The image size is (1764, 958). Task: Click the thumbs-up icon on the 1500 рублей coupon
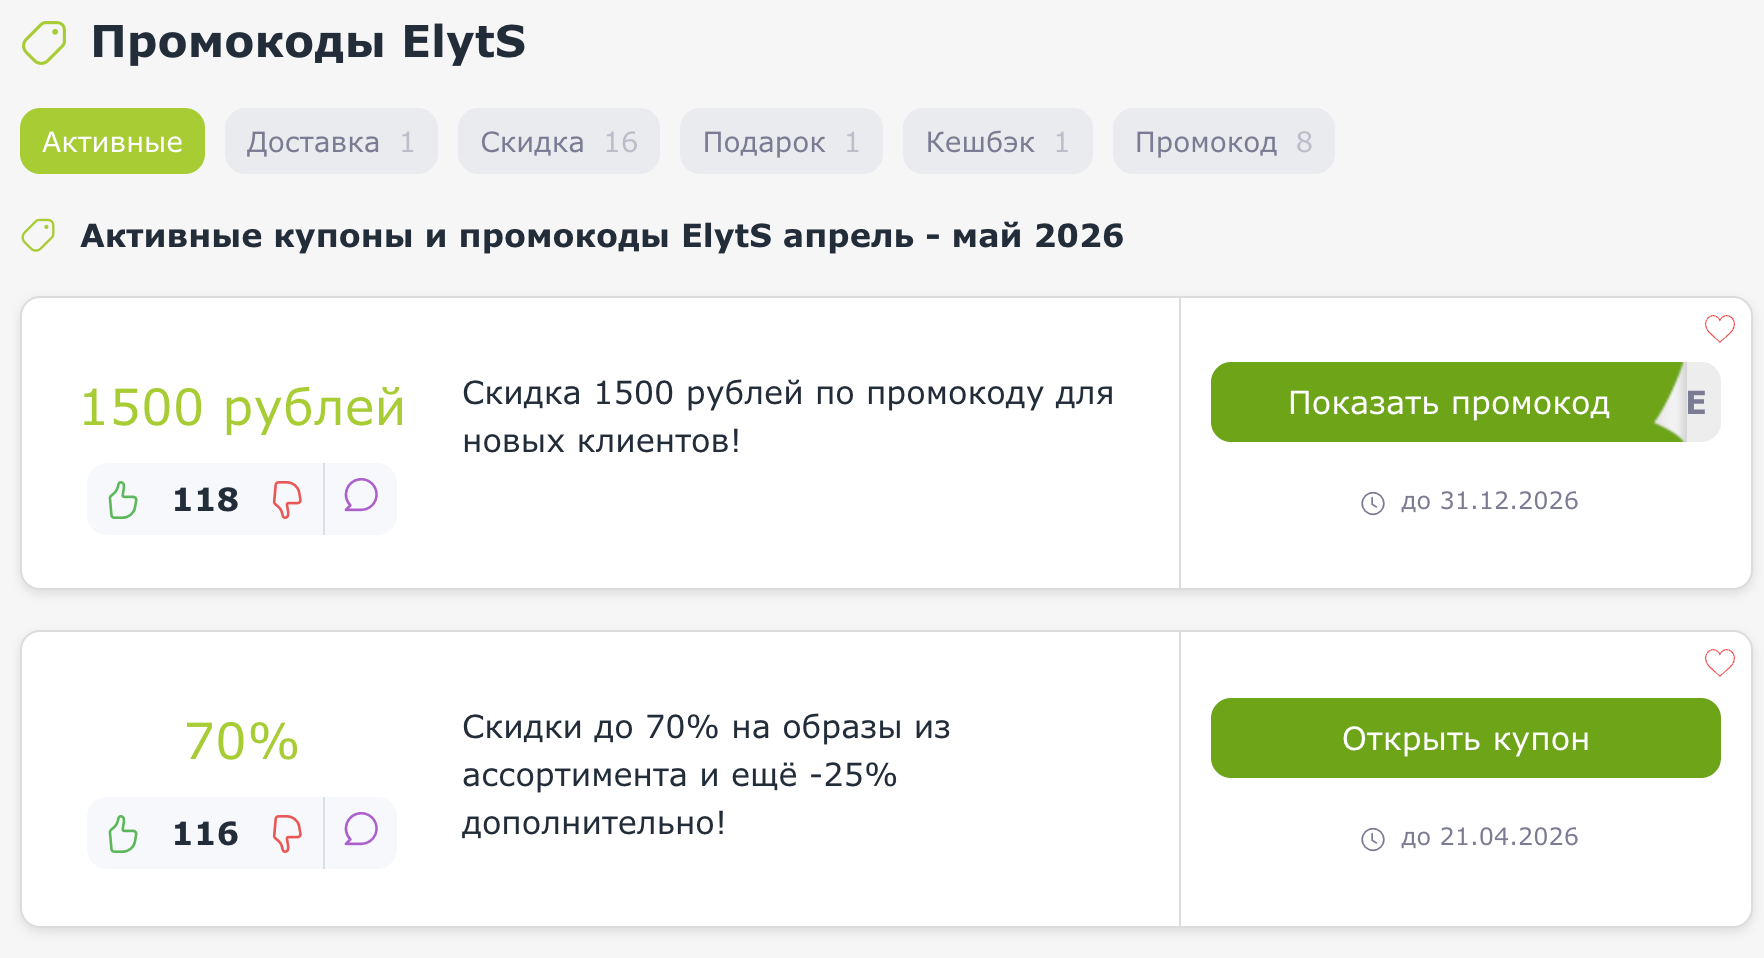124,497
